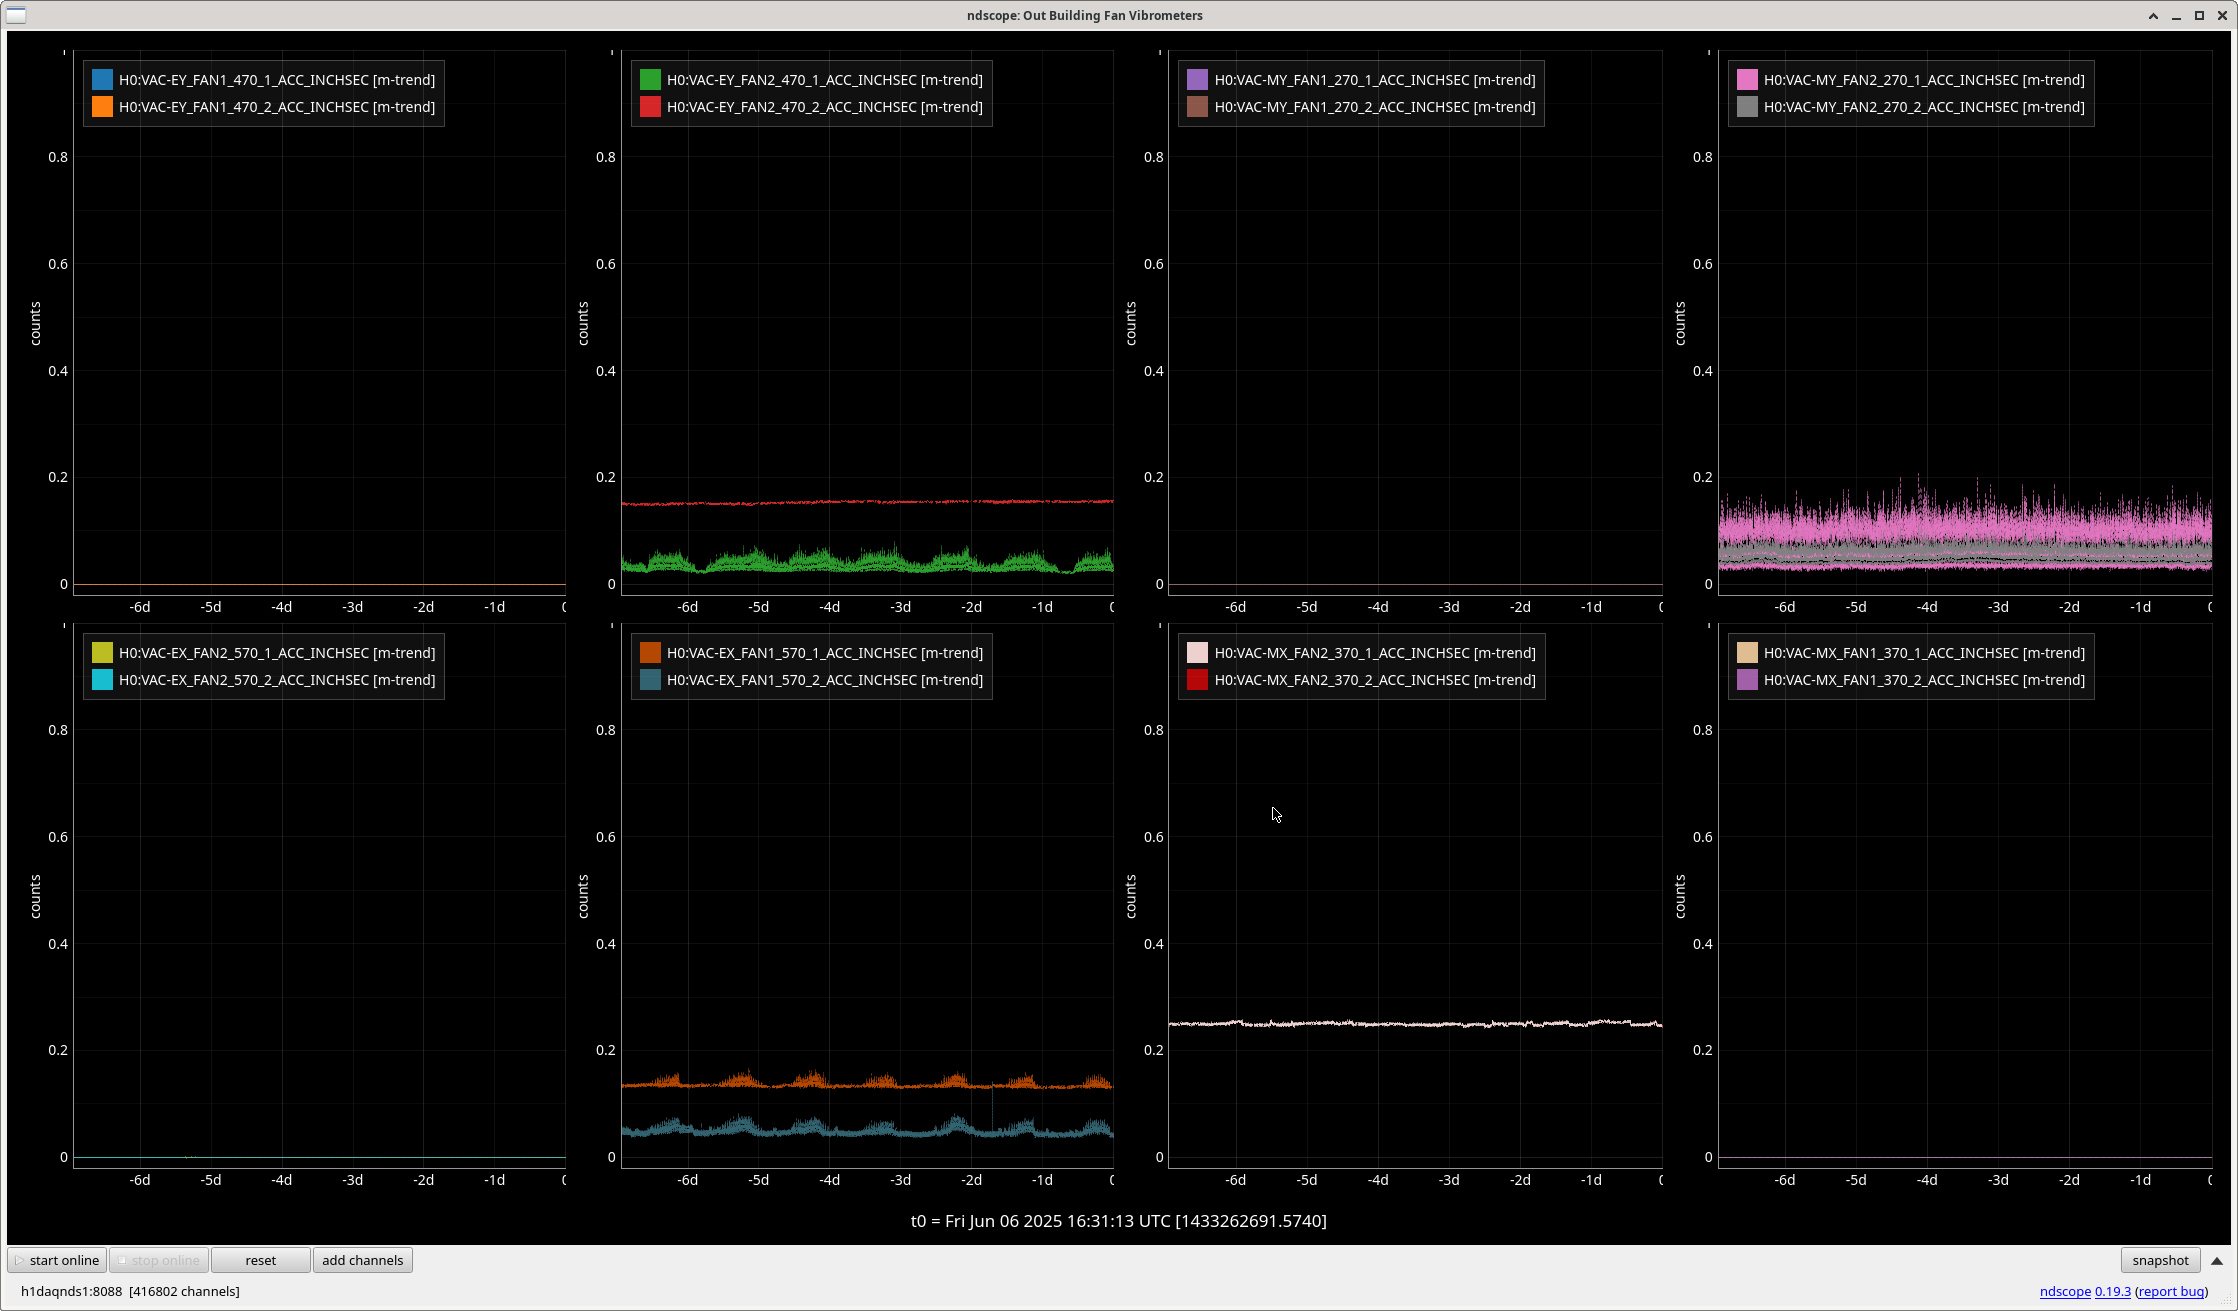This screenshot has width=2238, height=1311.
Task: Expand the panel with the triangle next to snapshot
Action: pos(2217,1261)
